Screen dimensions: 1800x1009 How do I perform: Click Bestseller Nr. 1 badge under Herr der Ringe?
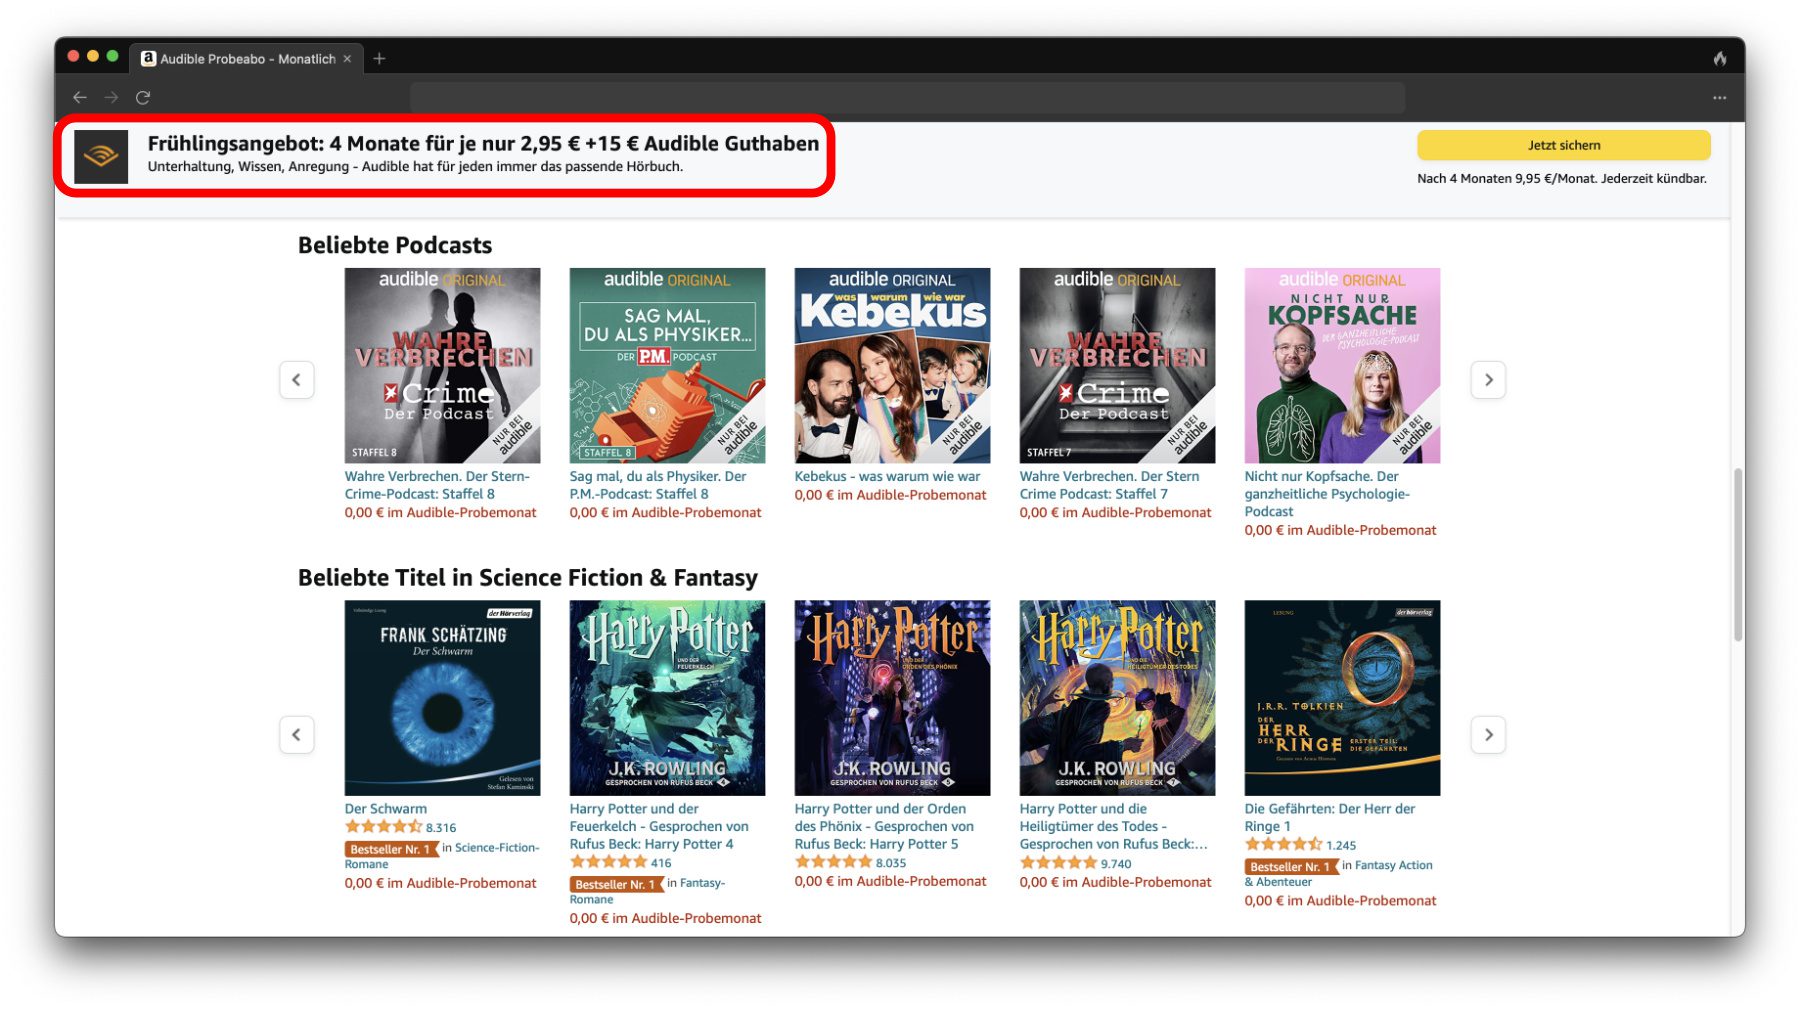(x=1291, y=867)
